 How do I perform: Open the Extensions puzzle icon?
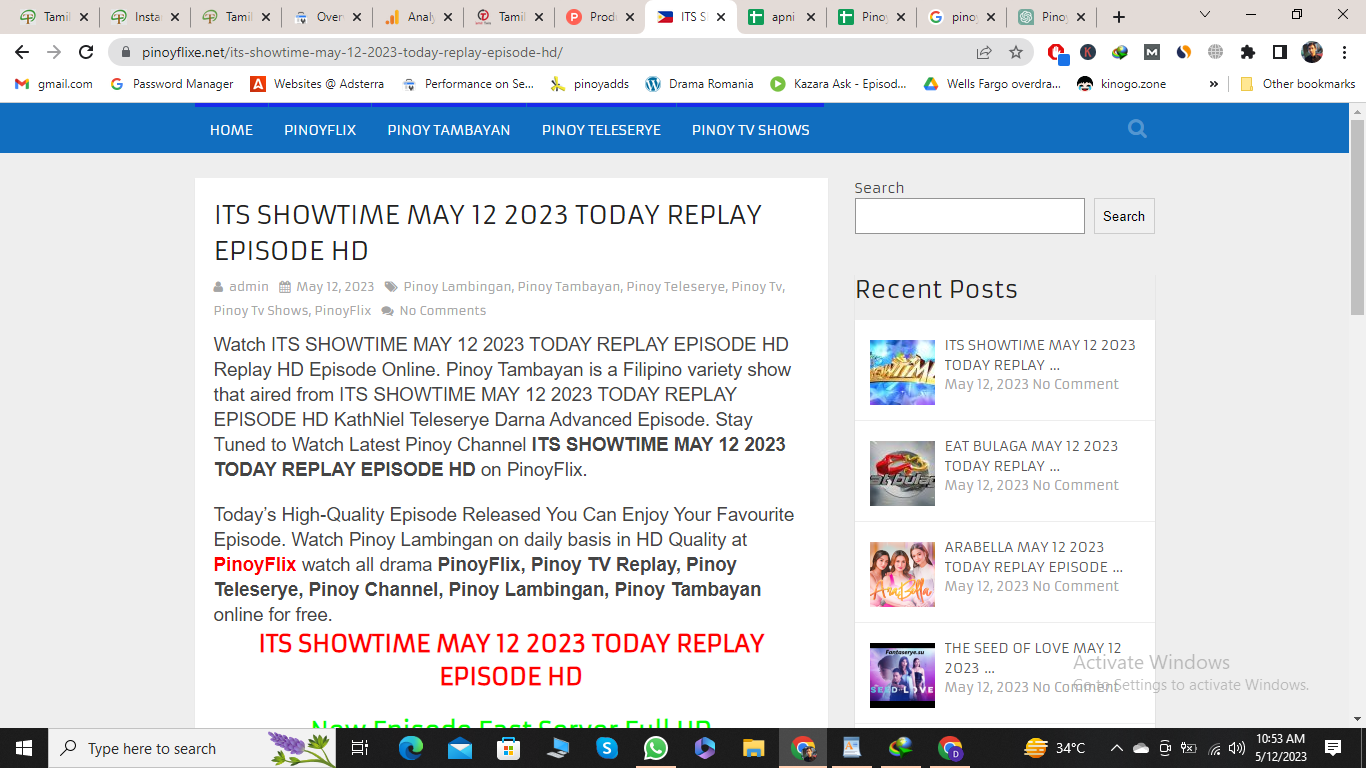coord(1248,50)
